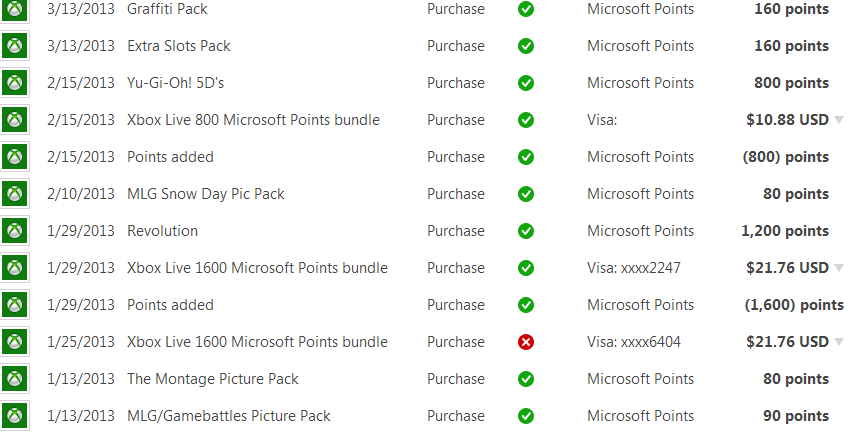Expand details arrow for $10.88 USD purchase
Viewport: 853px width, 433px height.
[838, 120]
